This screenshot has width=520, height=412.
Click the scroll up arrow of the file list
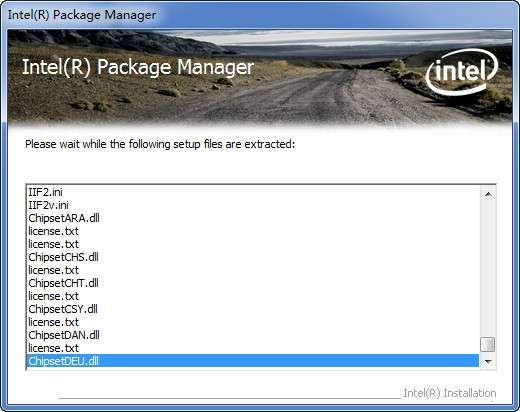tap(488, 195)
